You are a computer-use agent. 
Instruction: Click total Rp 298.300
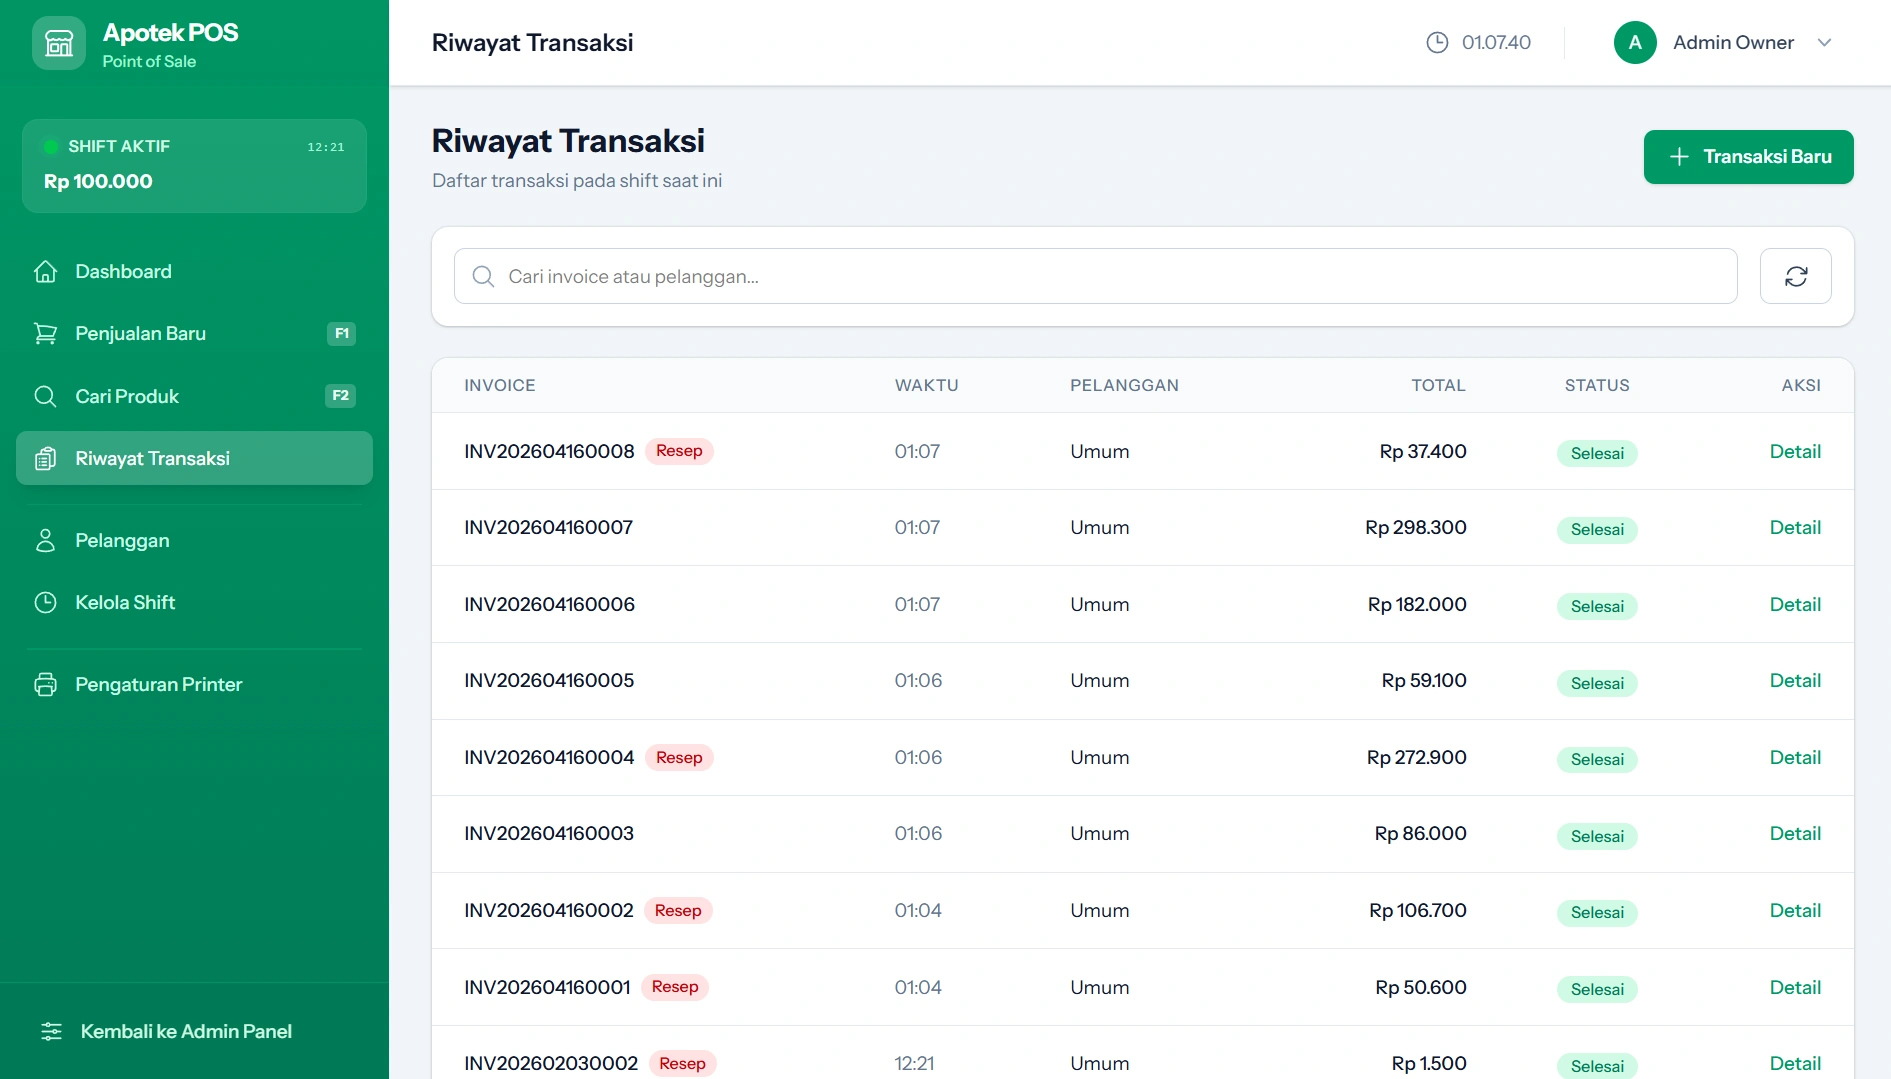pos(1416,527)
